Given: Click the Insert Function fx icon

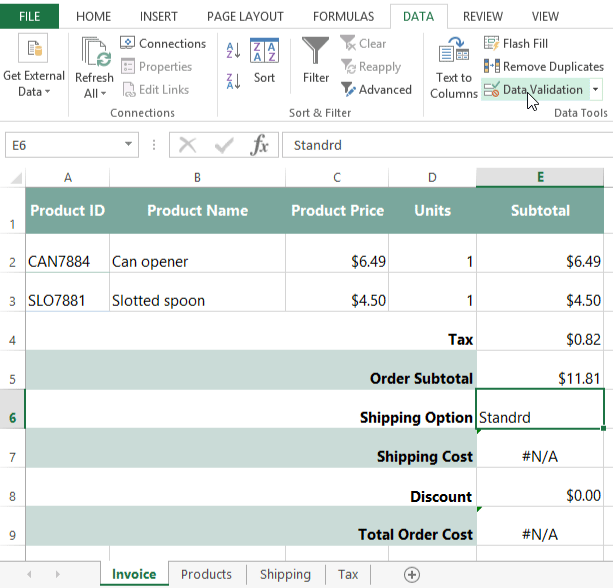Looking at the screenshot, I should [x=260, y=145].
